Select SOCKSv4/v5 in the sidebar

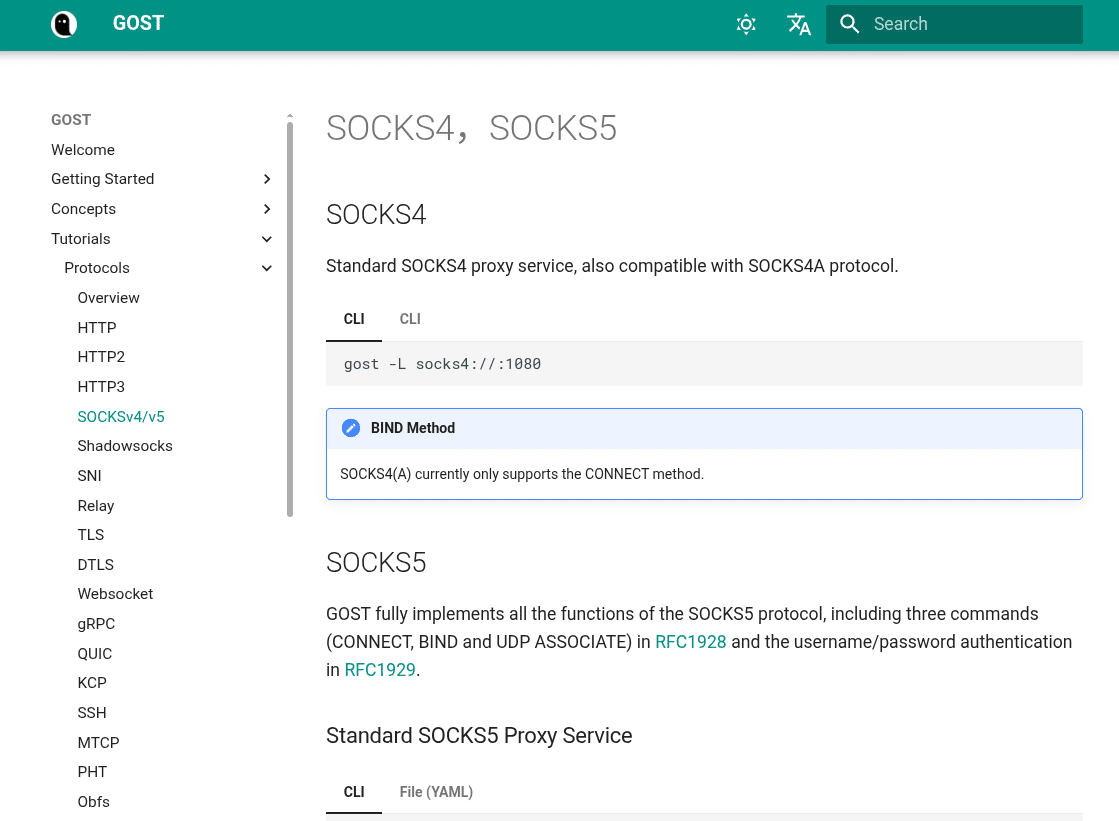click(x=121, y=416)
